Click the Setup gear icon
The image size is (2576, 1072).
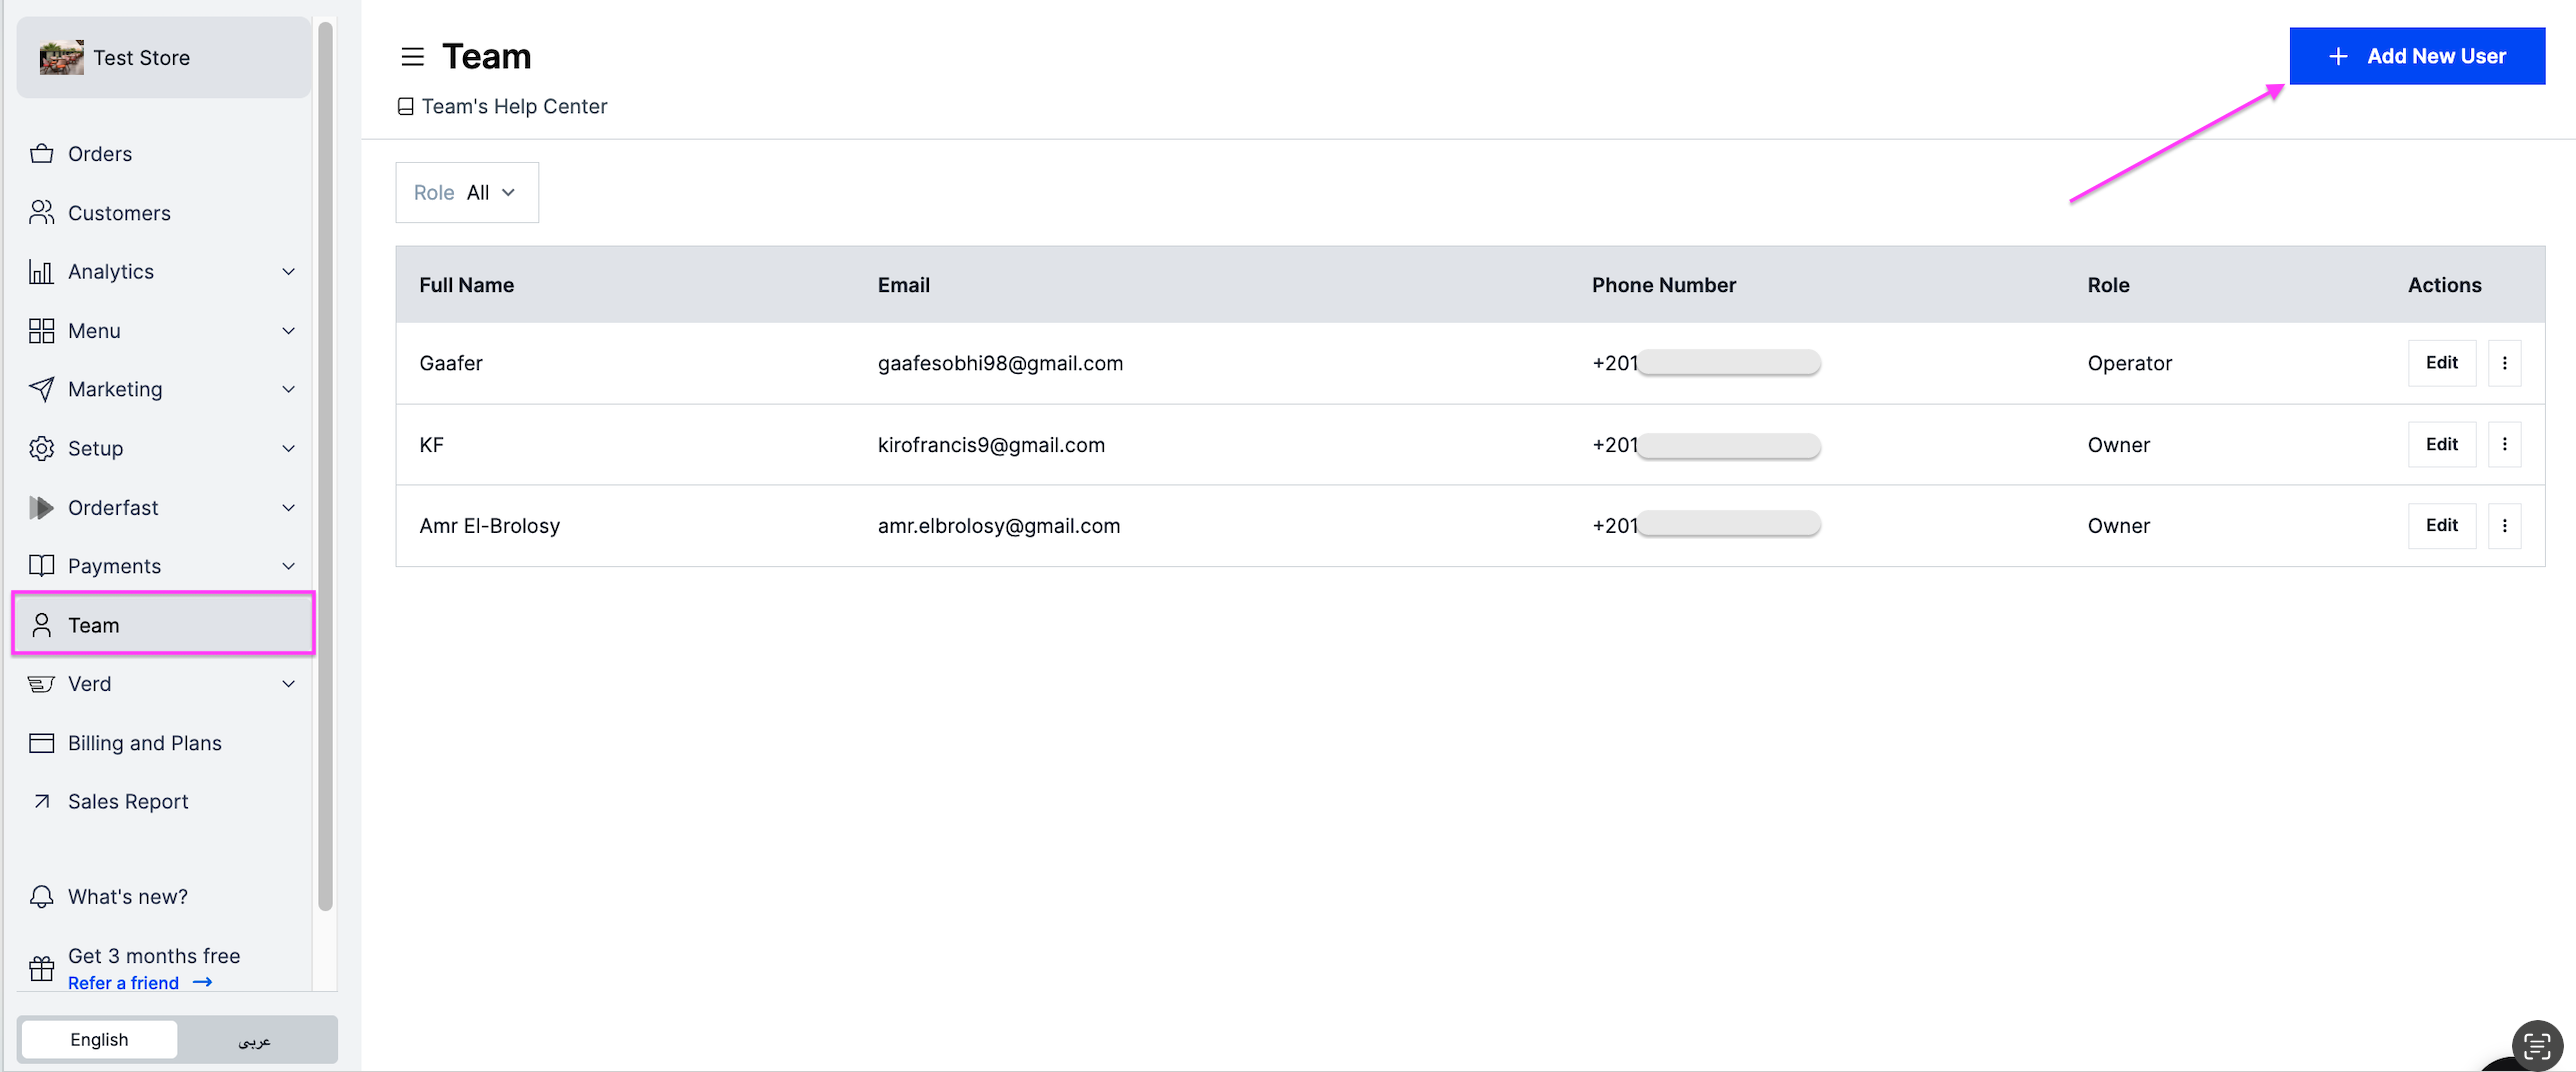click(x=41, y=449)
